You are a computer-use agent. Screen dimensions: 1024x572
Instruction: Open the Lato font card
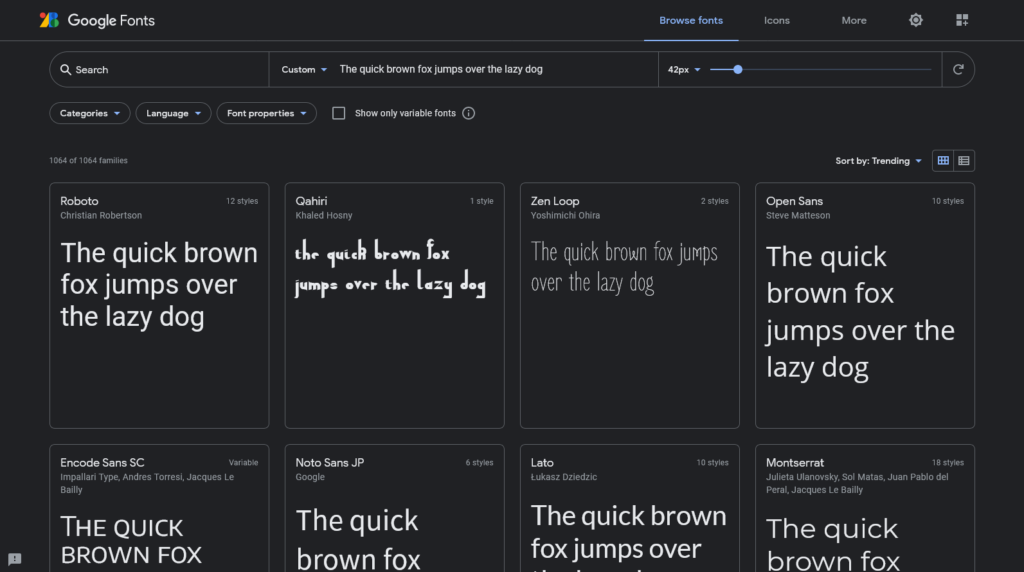tap(630, 508)
